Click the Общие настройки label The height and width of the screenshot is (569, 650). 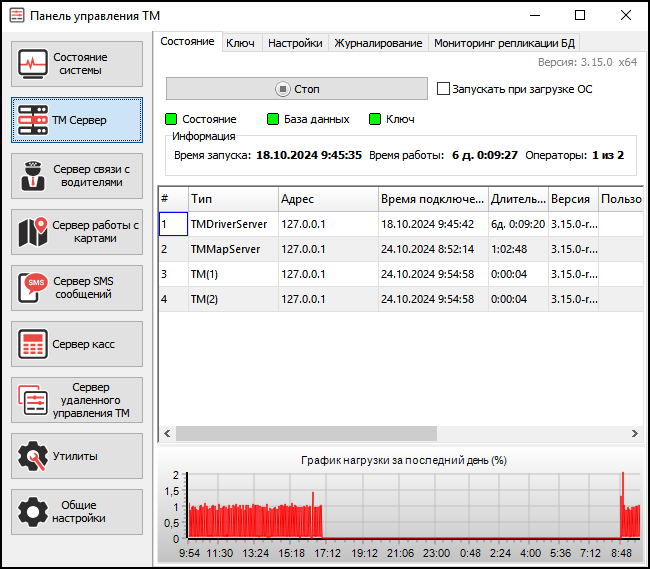pos(79,512)
